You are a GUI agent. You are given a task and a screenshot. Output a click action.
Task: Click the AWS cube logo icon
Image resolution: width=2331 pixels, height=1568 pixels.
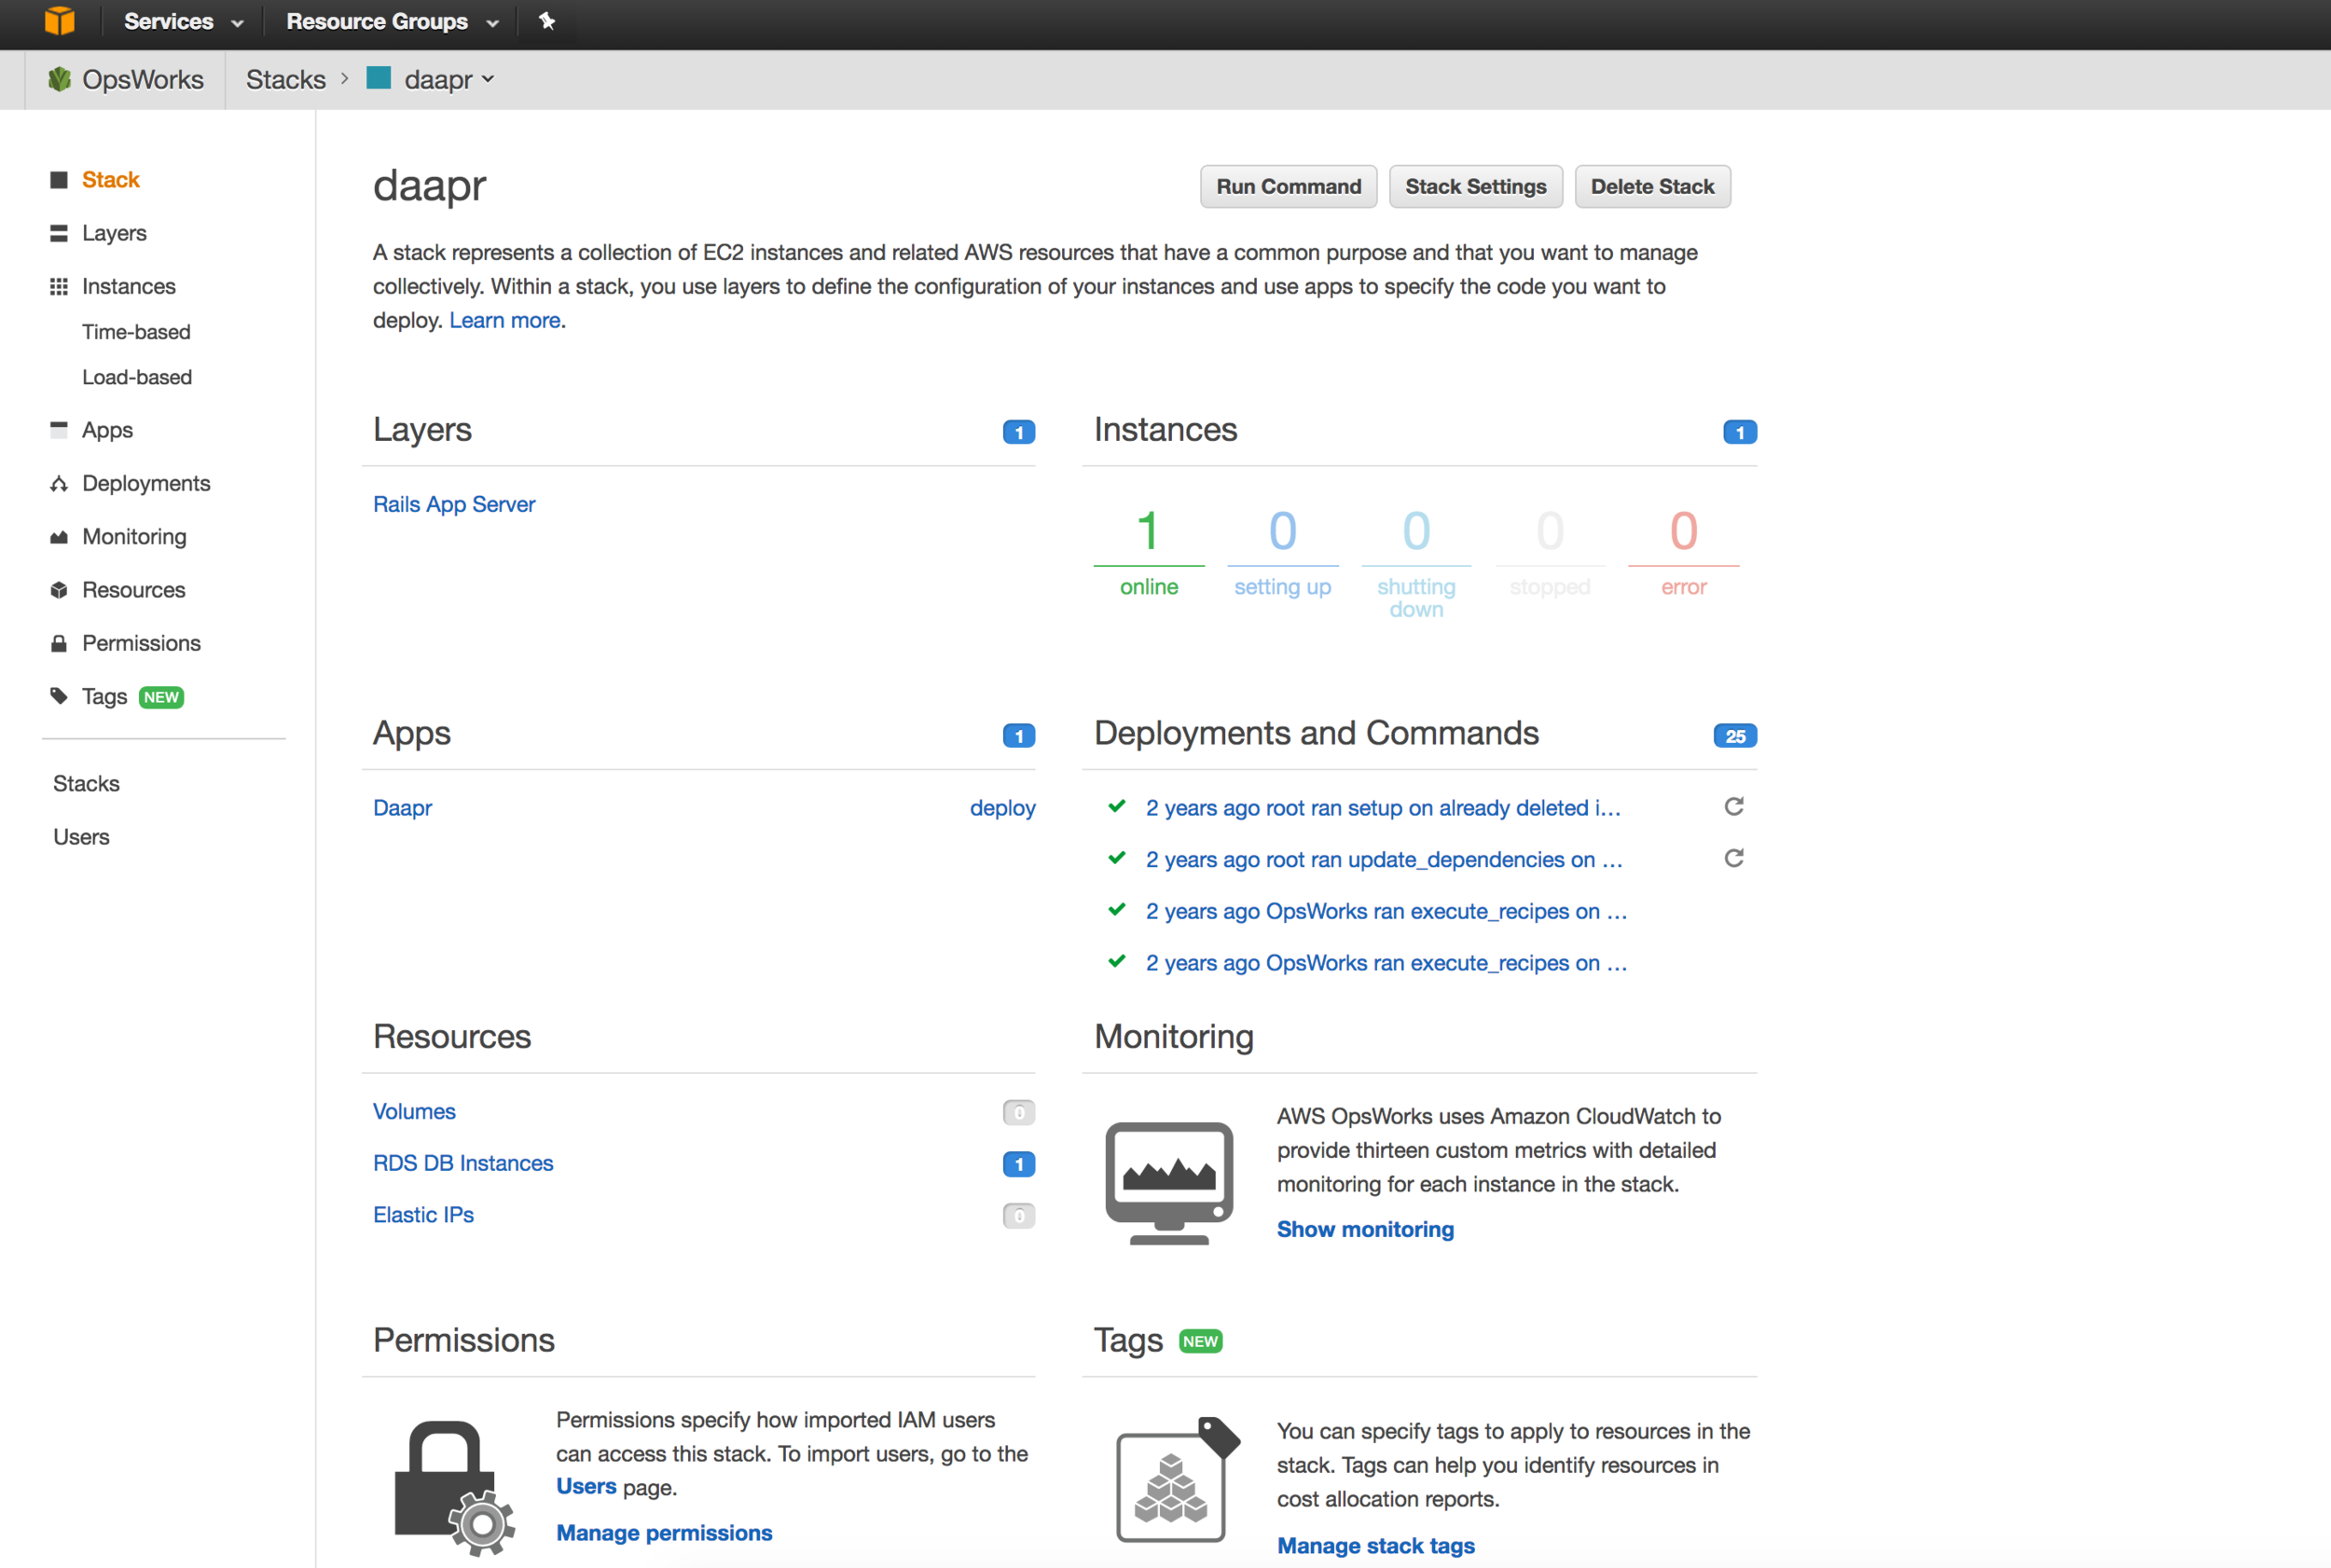[60, 21]
